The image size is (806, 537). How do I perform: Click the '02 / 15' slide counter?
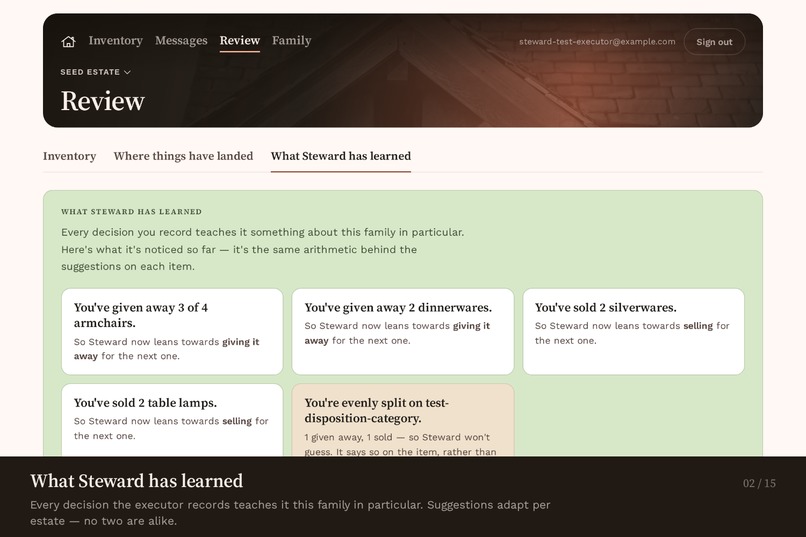coord(759,483)
